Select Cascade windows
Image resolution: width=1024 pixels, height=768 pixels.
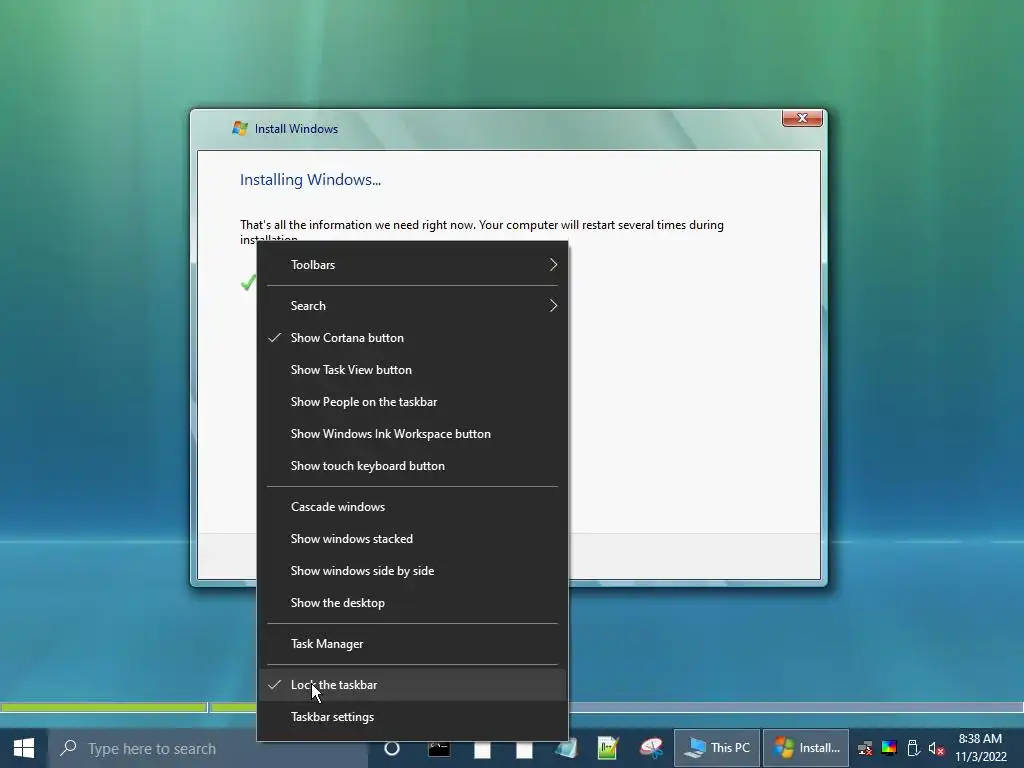point(413,507)
